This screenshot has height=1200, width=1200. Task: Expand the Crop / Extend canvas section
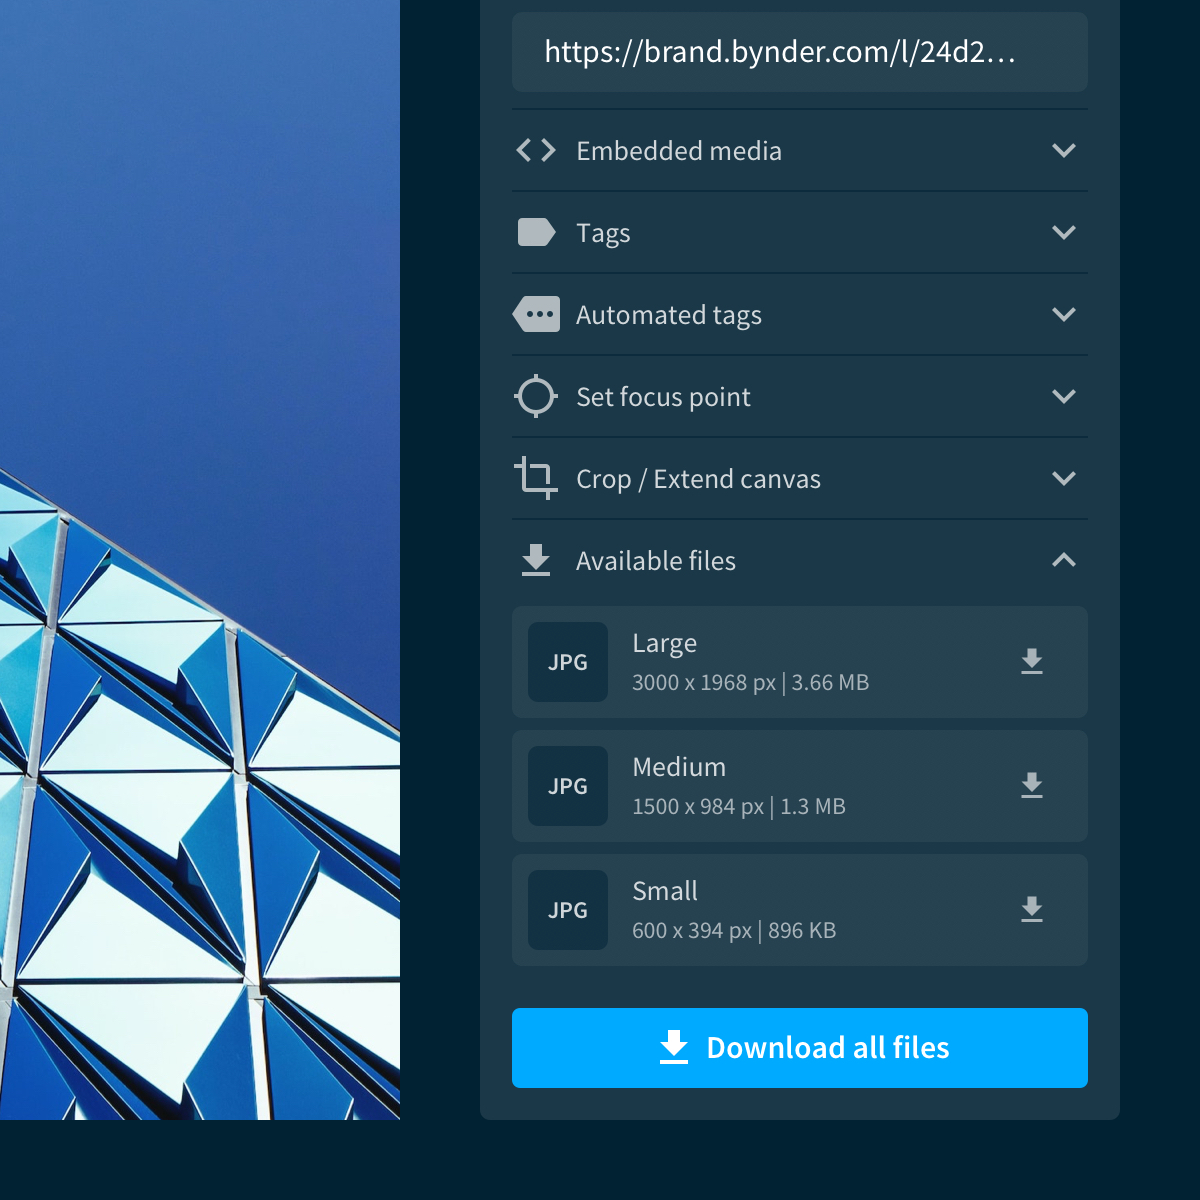tap(1065, 478)
